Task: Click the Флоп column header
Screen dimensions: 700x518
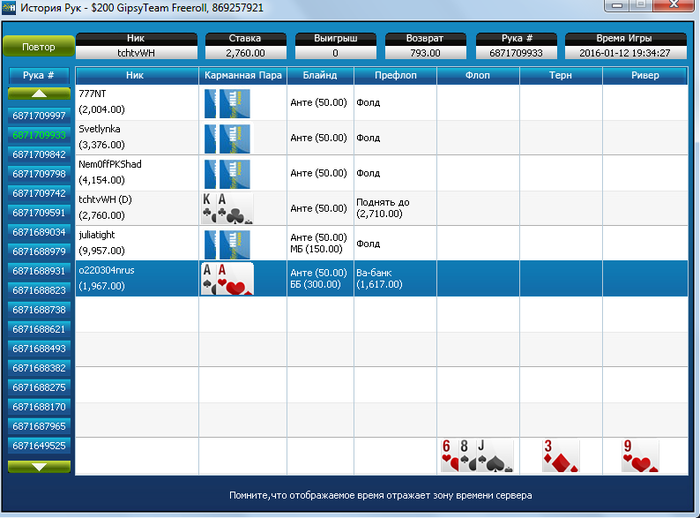Action: pyautogui.click(x=478, y=75)
